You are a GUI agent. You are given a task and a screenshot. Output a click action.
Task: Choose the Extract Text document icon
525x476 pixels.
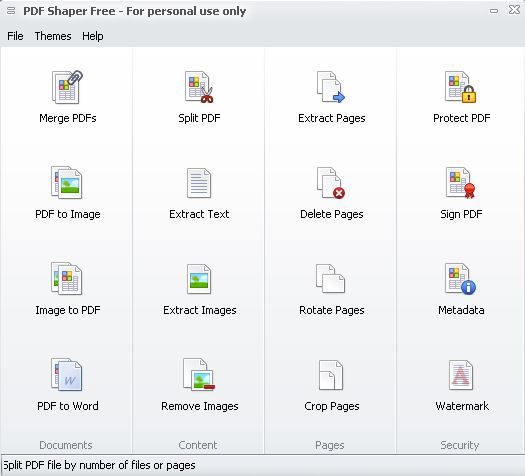(199, 183)
